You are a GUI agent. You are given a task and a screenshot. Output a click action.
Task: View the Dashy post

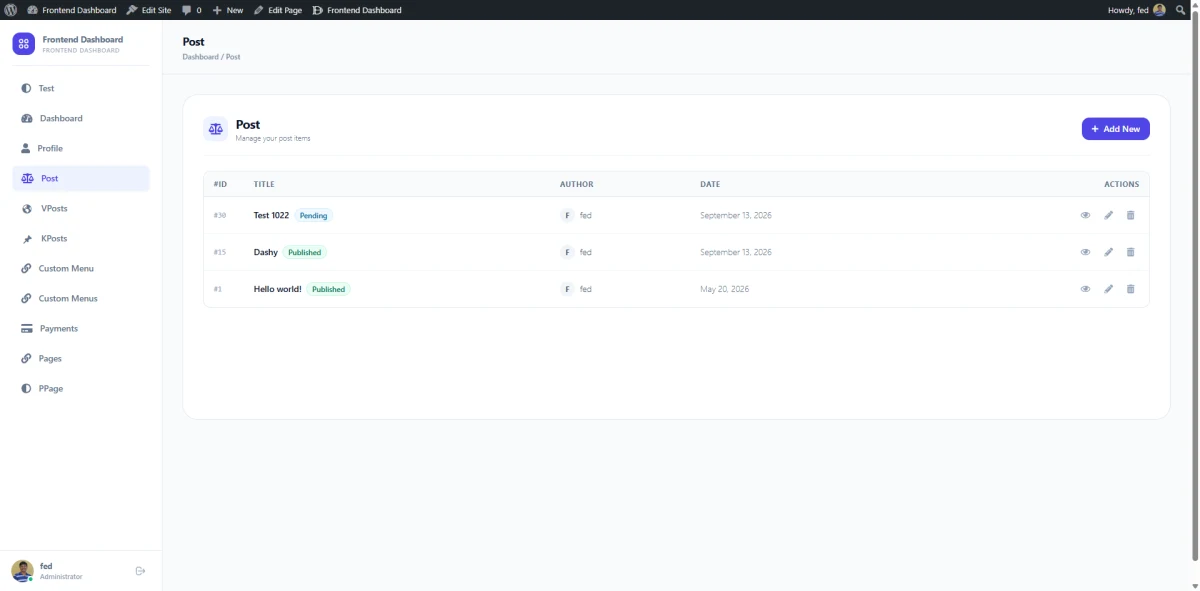[1085, 252]
